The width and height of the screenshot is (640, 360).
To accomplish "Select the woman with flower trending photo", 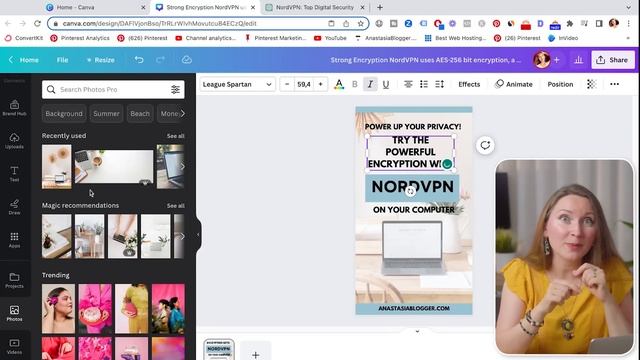I will pos(58,309).
